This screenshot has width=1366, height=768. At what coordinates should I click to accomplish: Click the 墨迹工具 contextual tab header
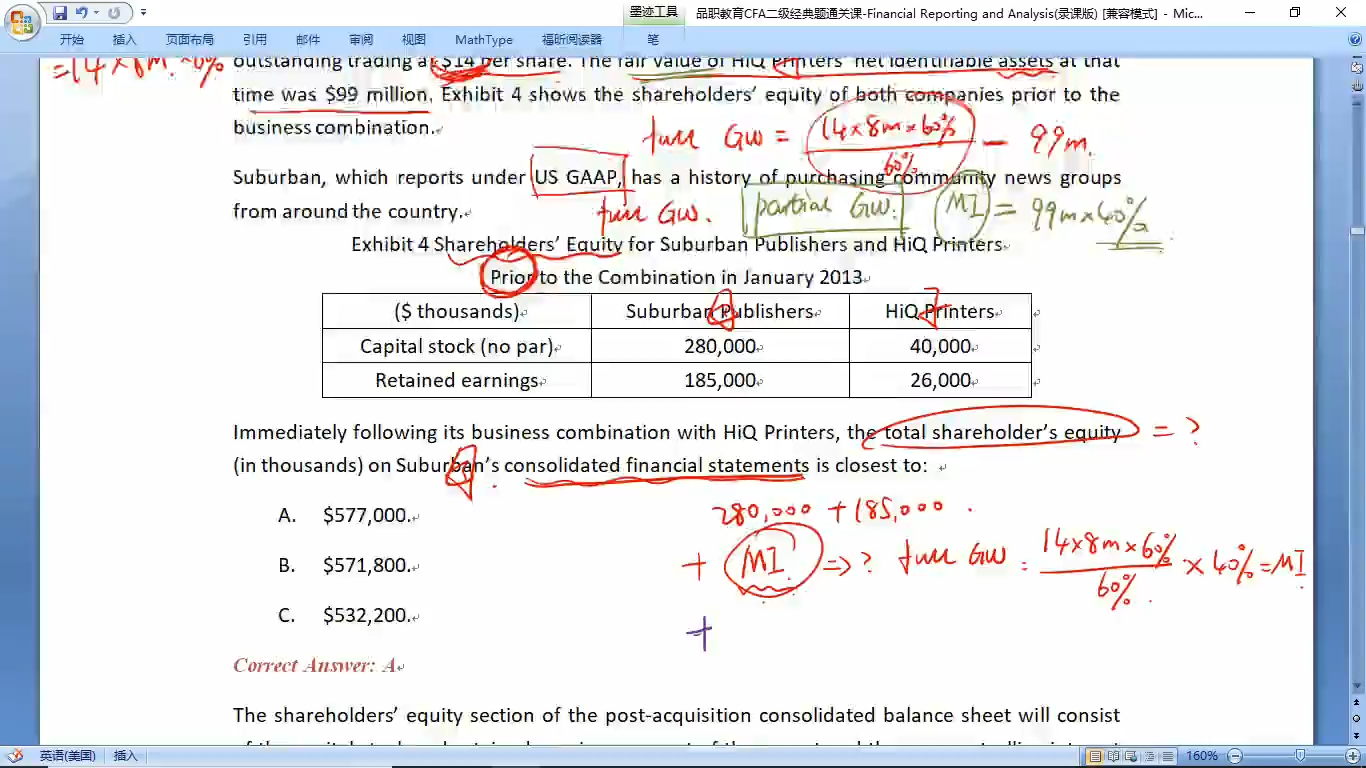[653, 13]
